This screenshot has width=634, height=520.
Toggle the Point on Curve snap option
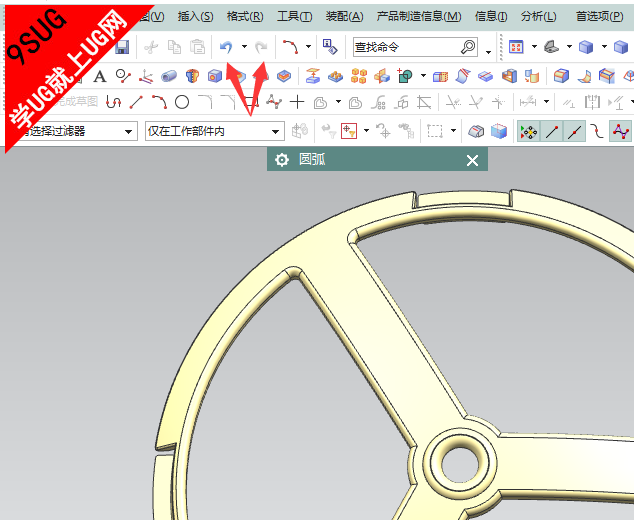click(x=597, y=131)
